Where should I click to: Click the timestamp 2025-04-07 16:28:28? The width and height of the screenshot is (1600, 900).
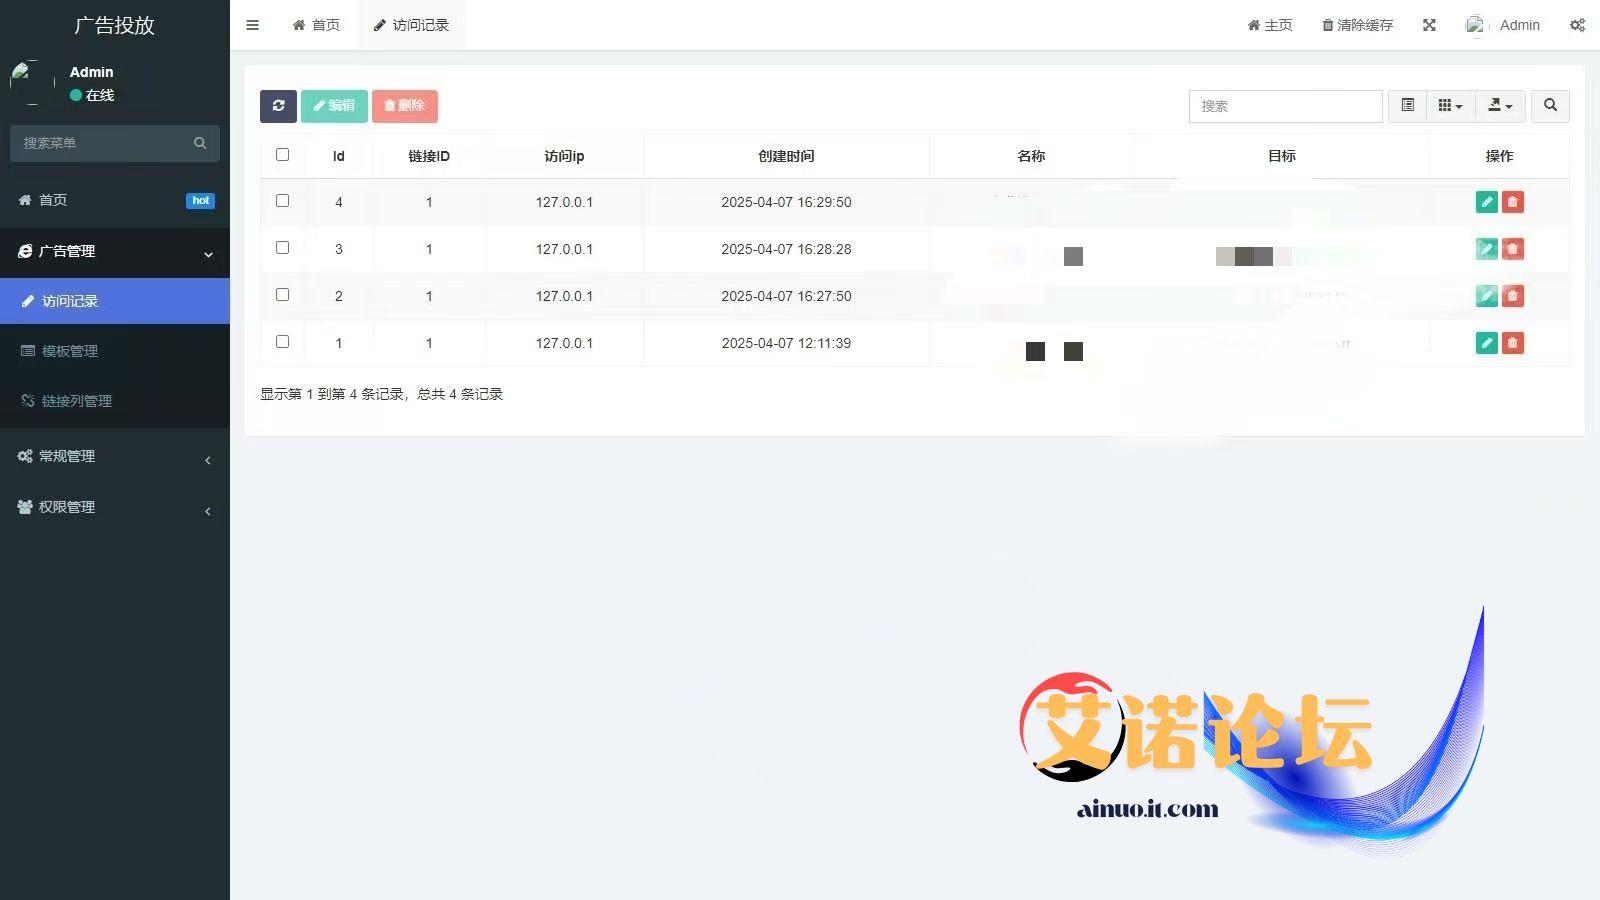pos(786,249)
